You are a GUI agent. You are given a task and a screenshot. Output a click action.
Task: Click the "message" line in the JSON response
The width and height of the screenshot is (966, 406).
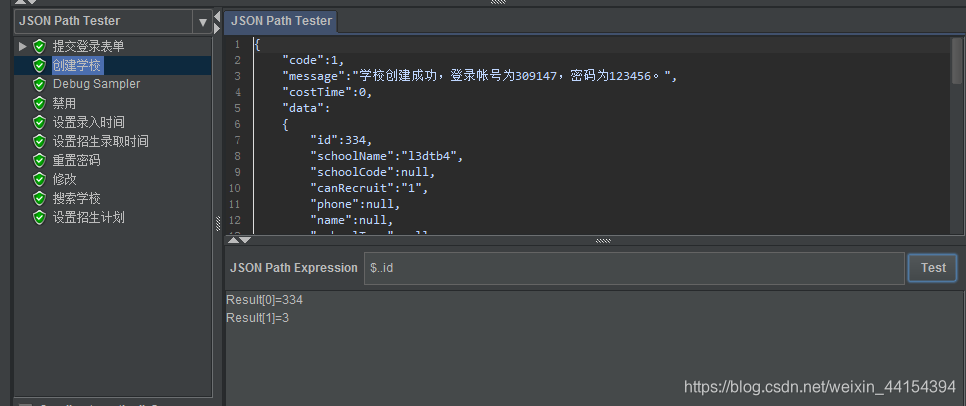point(479,76)
